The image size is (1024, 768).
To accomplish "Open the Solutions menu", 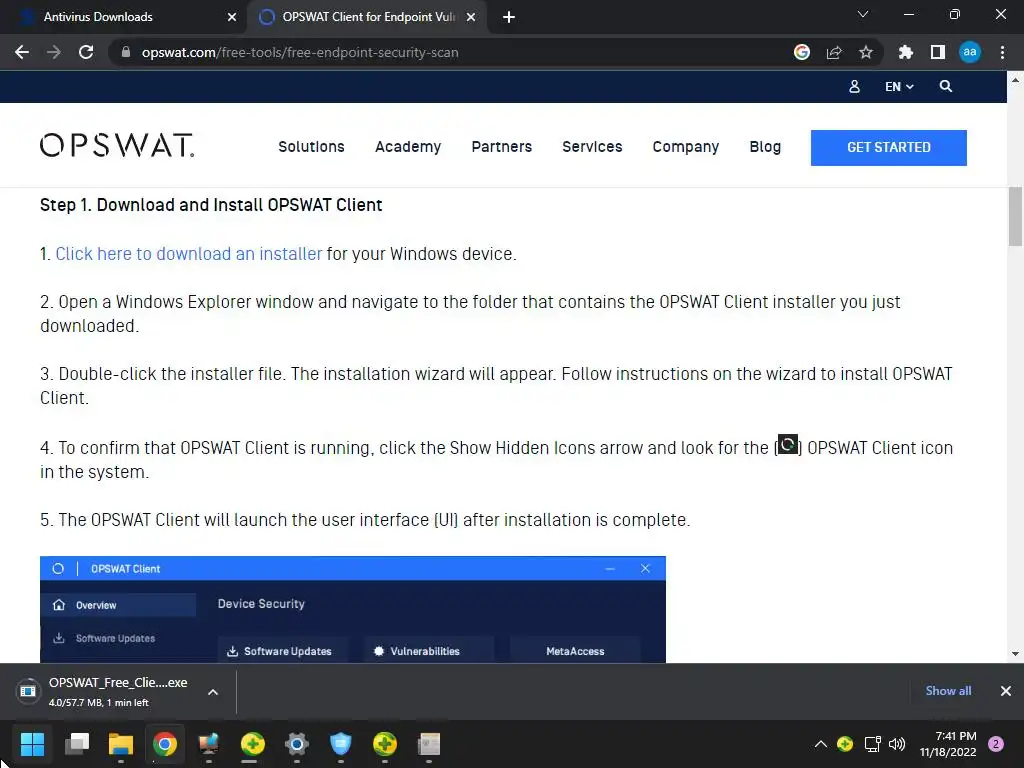I will click(x=311, y=147).
